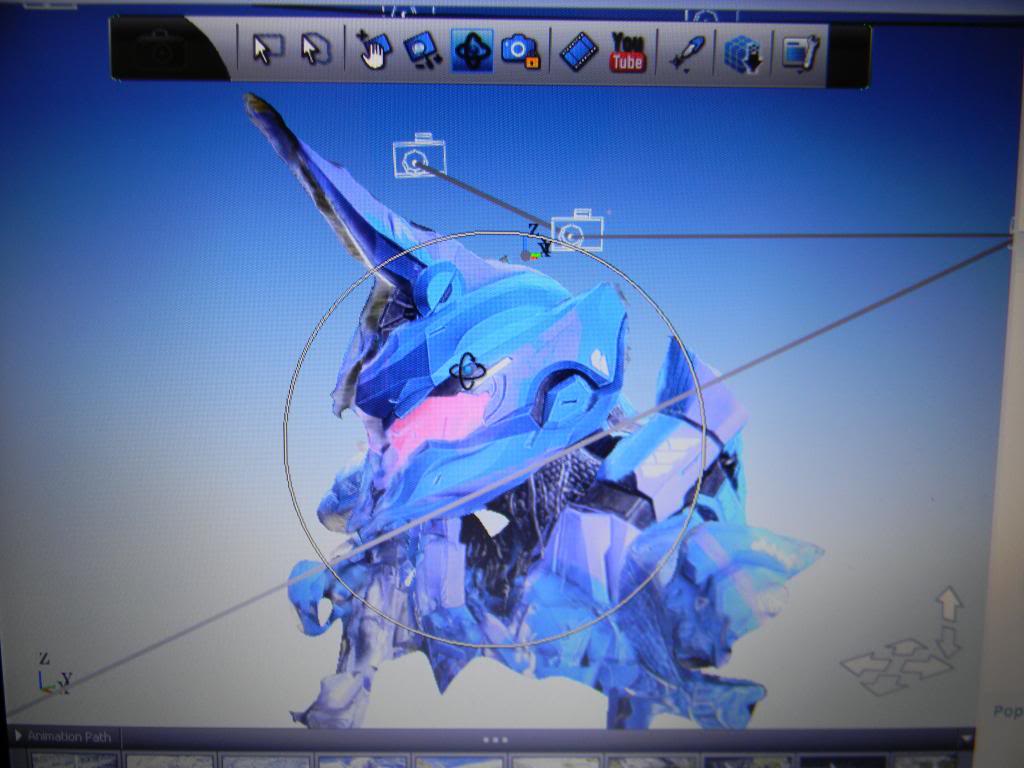Click the mesh cube download icon
This screenshot has width=1024, height=768.
pyautogui.click(x=743, y=54)
